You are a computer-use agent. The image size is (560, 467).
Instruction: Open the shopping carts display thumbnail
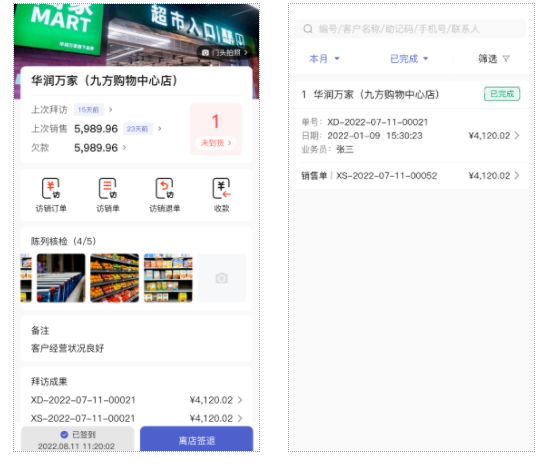tap(61, 278)
